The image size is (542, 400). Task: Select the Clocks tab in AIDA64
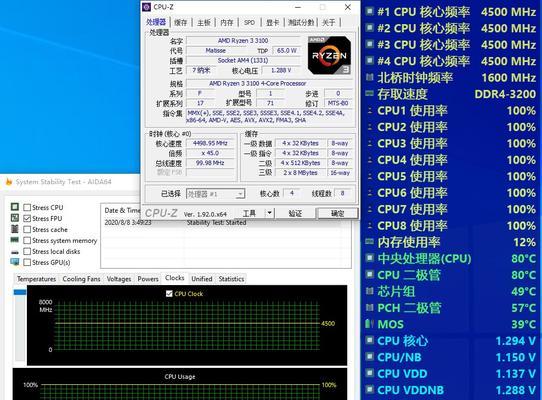pos(175,278)
